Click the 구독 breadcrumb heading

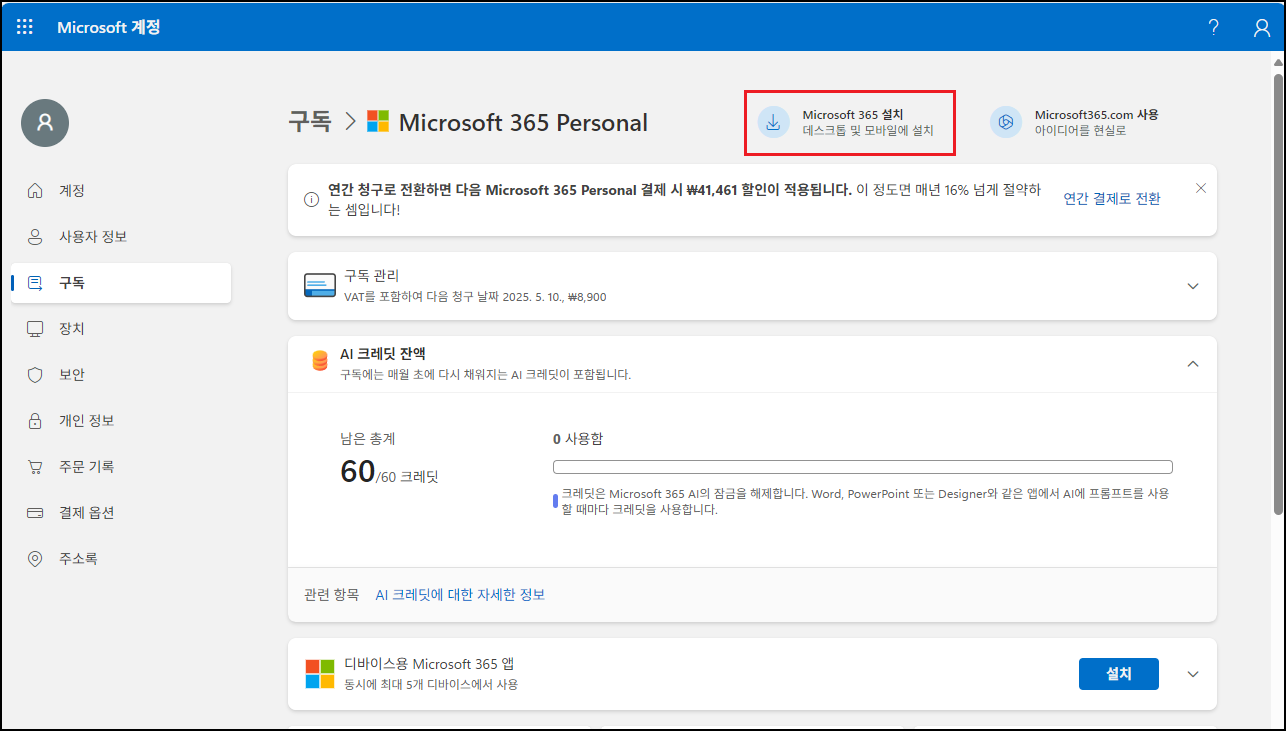click(310, 122)
